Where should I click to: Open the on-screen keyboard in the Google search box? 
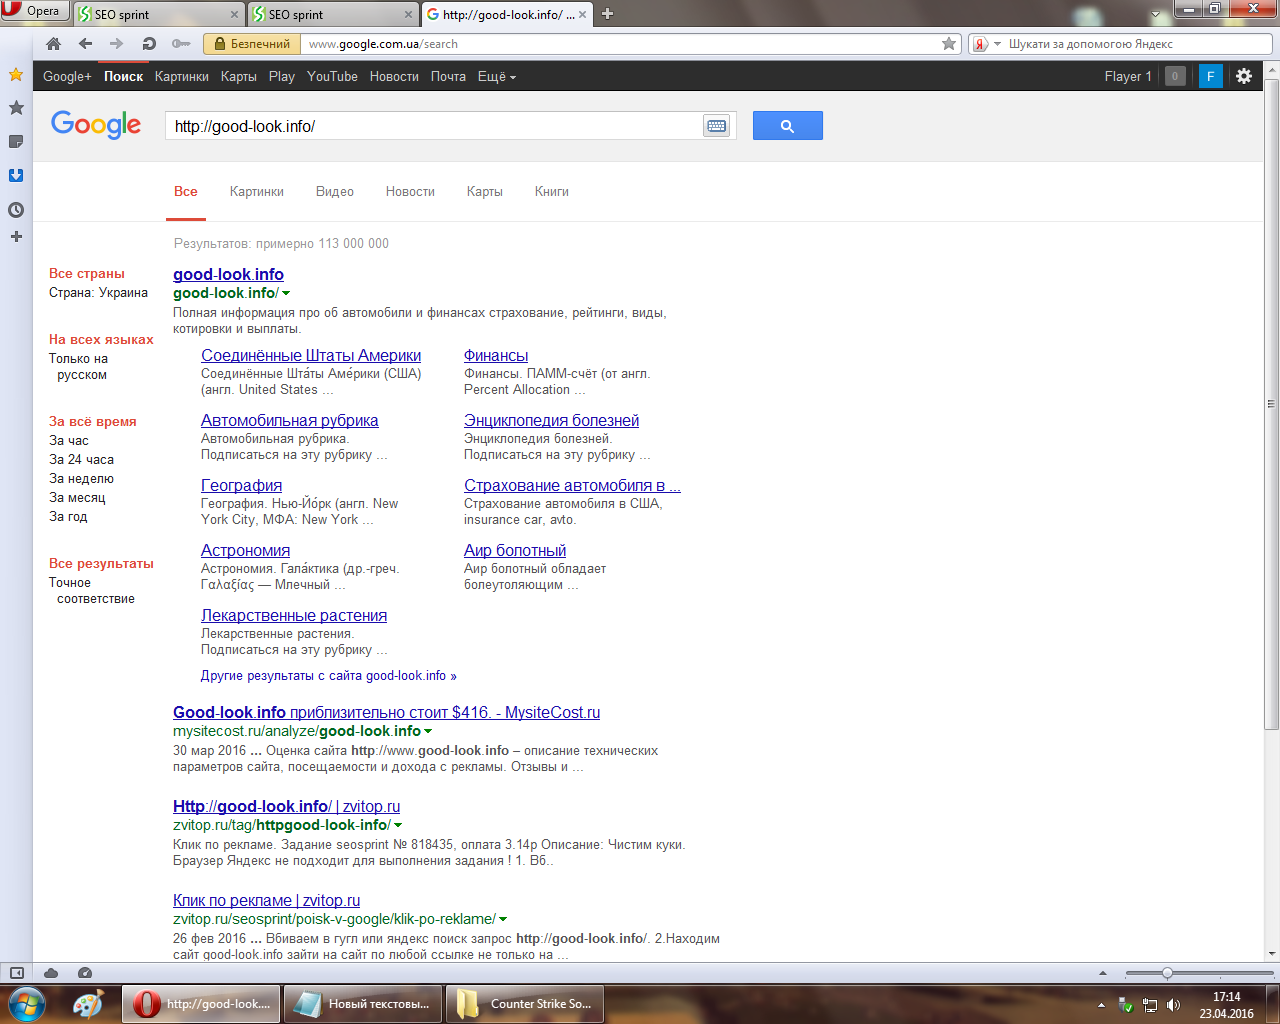pos(716,126)
